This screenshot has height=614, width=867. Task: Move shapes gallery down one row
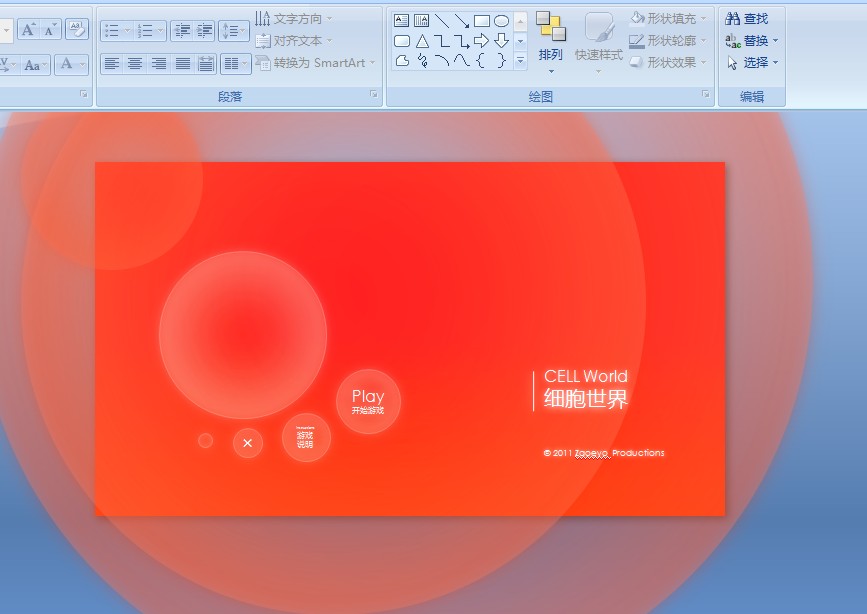520,41
